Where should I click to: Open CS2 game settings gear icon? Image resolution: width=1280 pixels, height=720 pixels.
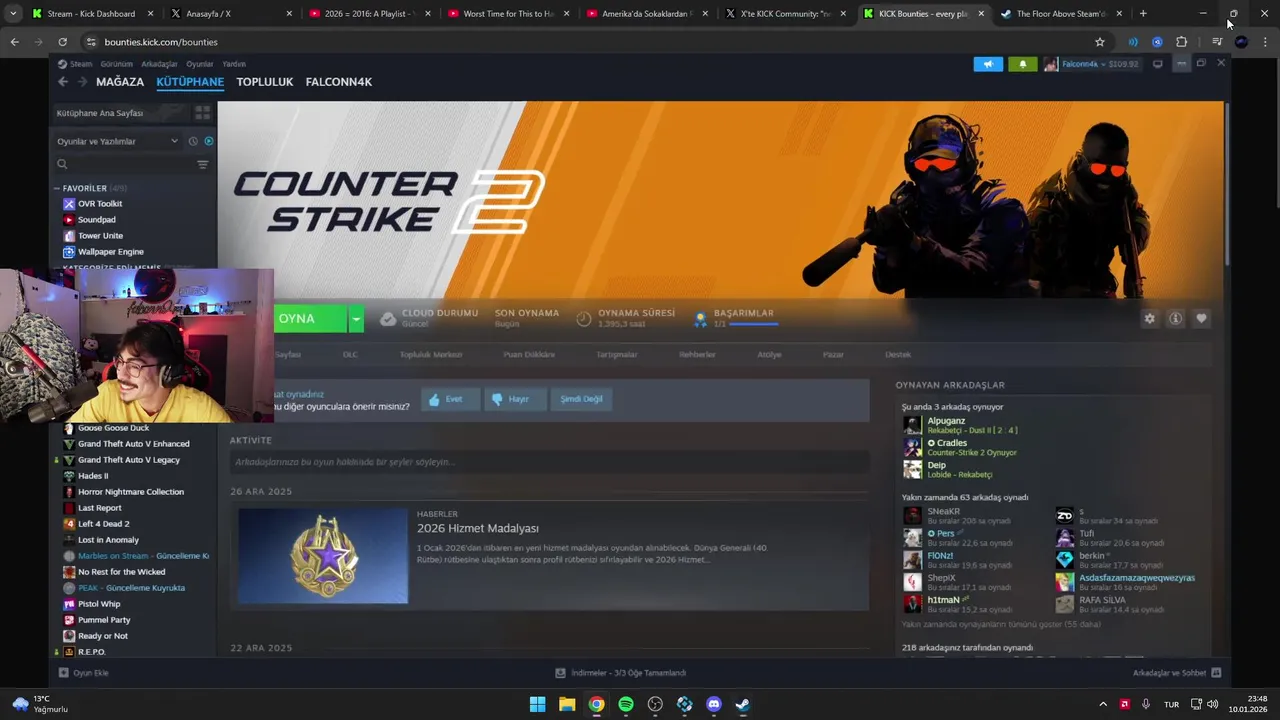pyautogui.click(x=1149, y=318)
